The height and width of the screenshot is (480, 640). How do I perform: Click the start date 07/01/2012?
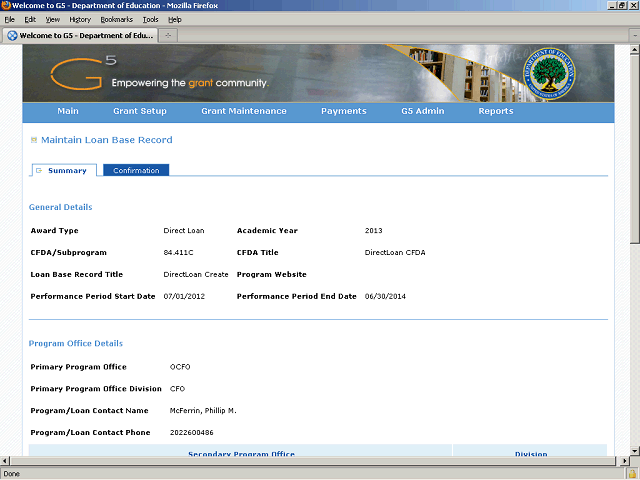184,296
